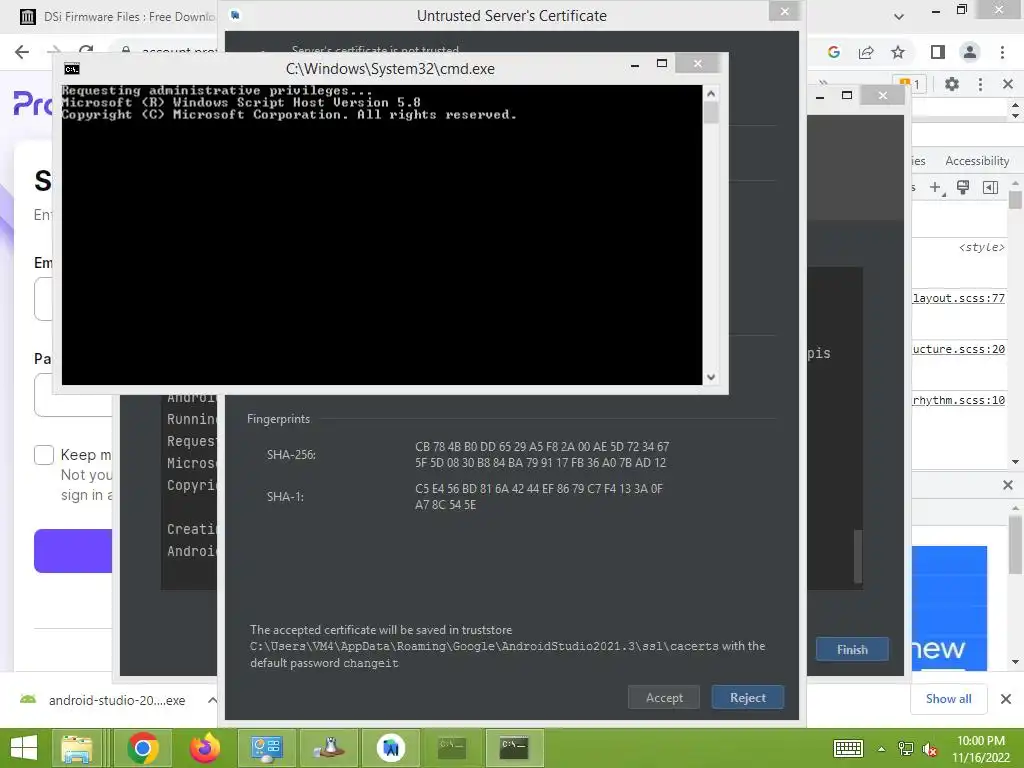Screen dimensions: 1024x768
Task: Toggle computed styles sidebar icon
Action: tap(990, 188)
